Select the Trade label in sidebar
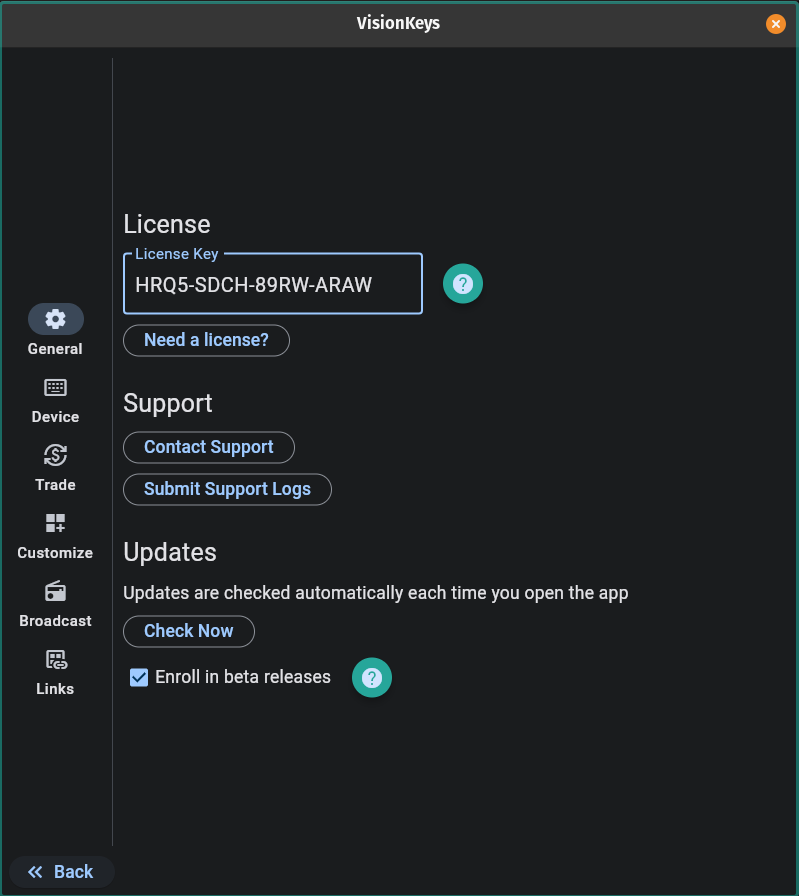This screenshot has width=799, height=896. pyautogui.click(x=55, y=485)
